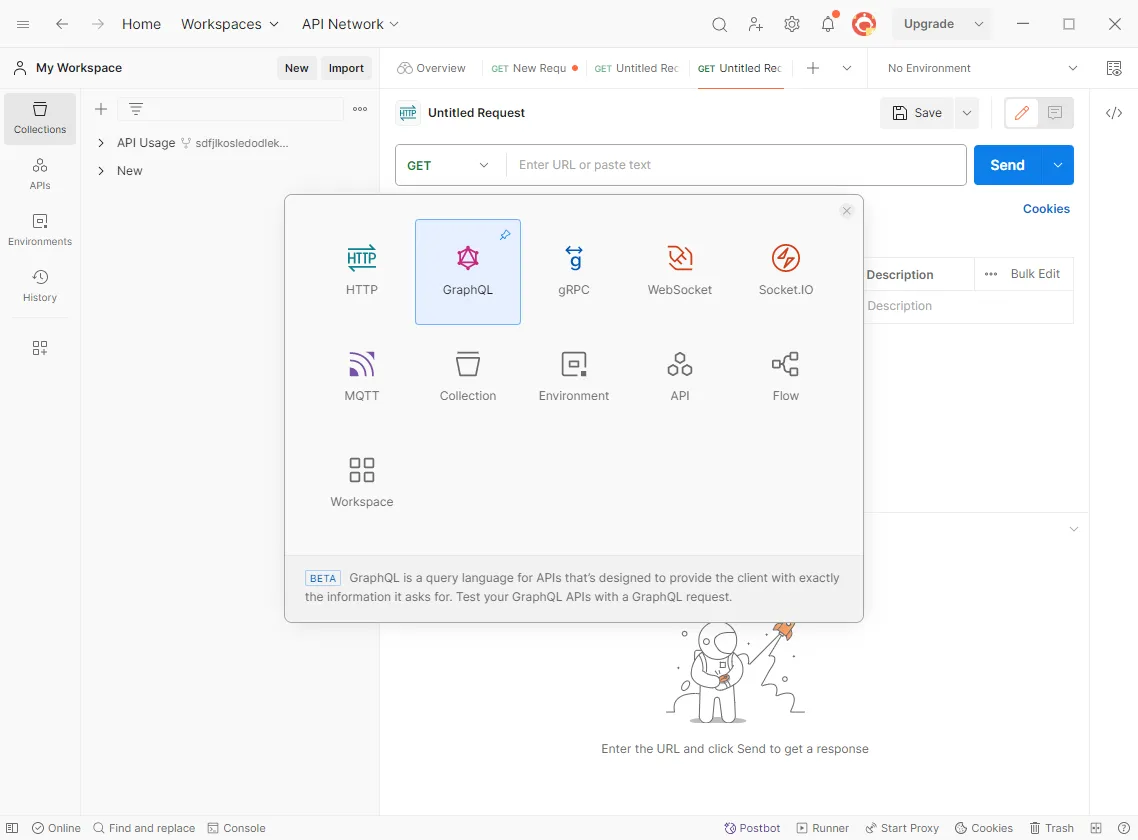Open the GET method dropdown
Image resolution: width=1138 pixels, height=840 pixels.
[450, 165]
